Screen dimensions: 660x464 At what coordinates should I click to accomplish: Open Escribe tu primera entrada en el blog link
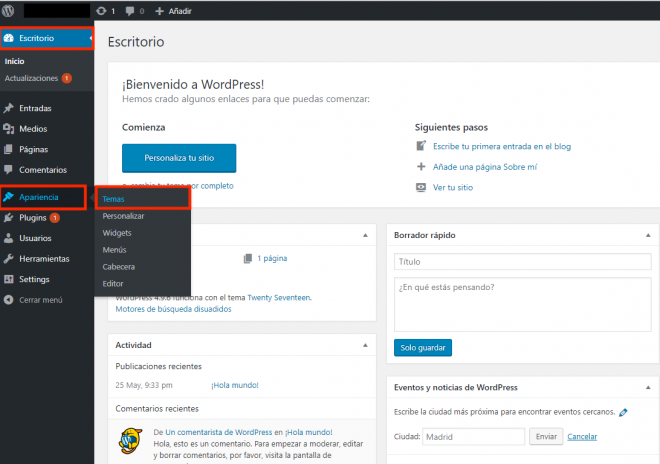pyautogui.click(x=502, y=146)
